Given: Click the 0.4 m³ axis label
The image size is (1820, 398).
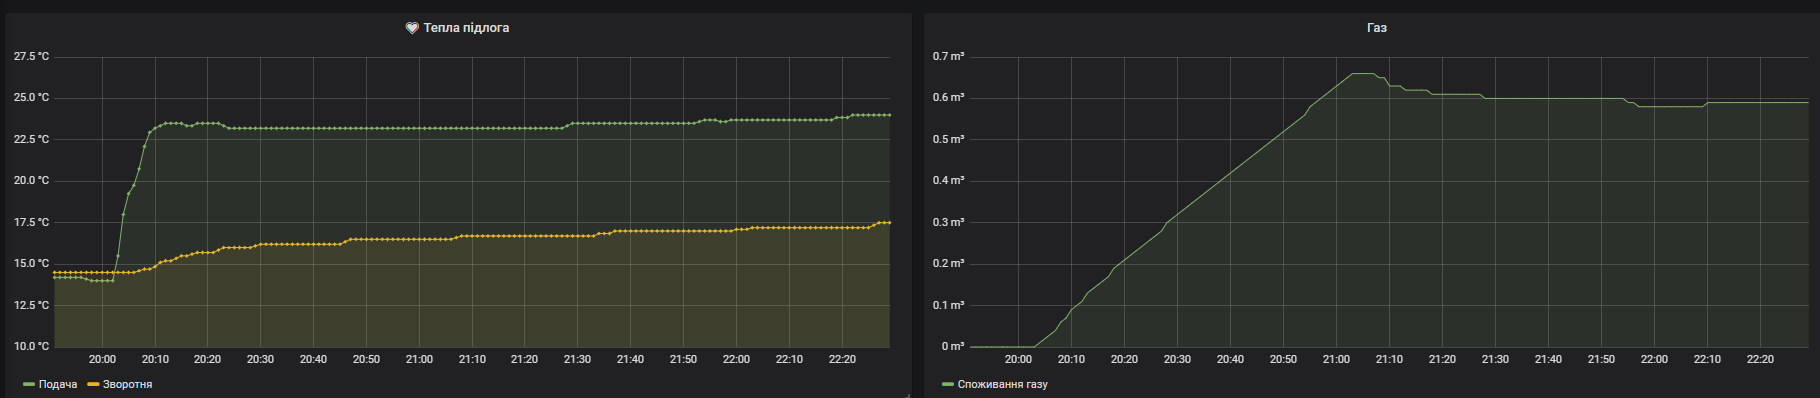Looking at the screenshot, I should [x=949, y=181].
